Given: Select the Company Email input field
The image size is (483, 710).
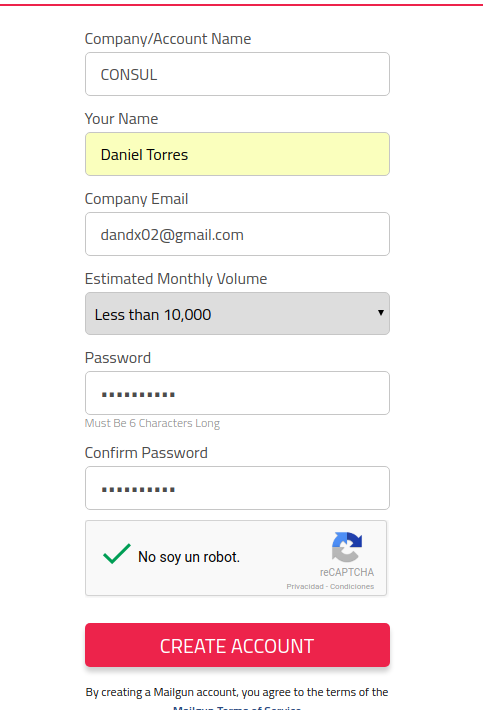Looking at the screenshot, I should (237, 234).
